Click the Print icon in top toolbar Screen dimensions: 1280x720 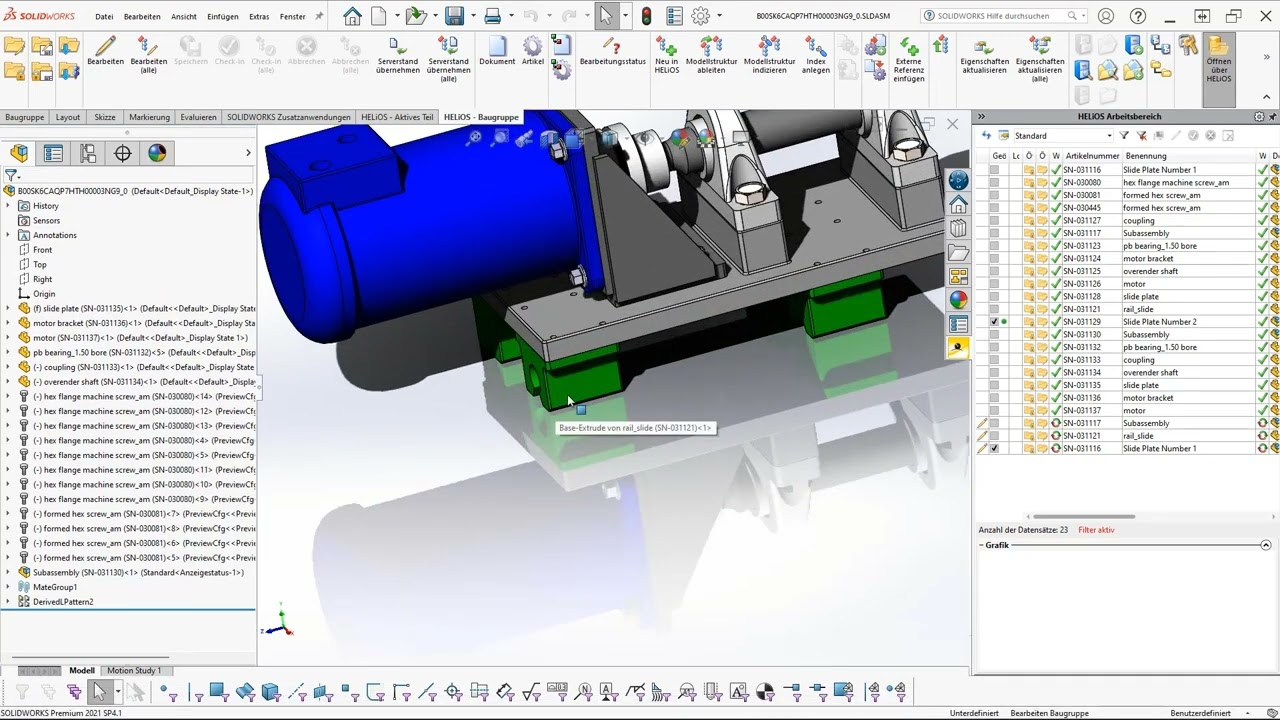pos(492,16)
